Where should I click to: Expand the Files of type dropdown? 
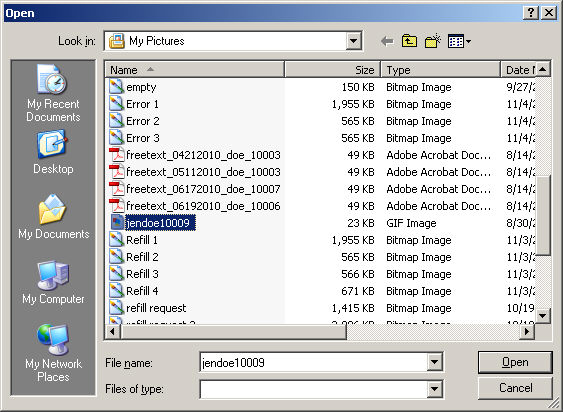[x=434, y=389]
